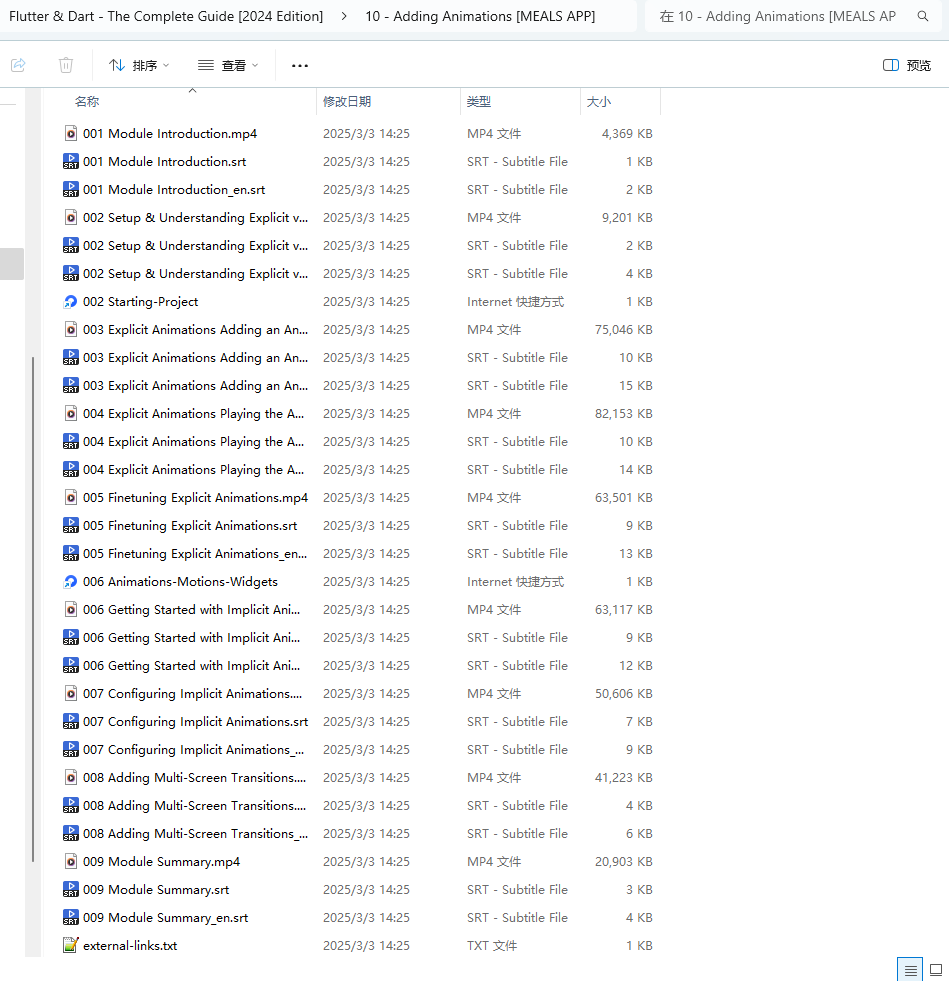Select file name 001 Module Introduction_en.srt
Screen dimensions: 949x981
click(174, 190)
